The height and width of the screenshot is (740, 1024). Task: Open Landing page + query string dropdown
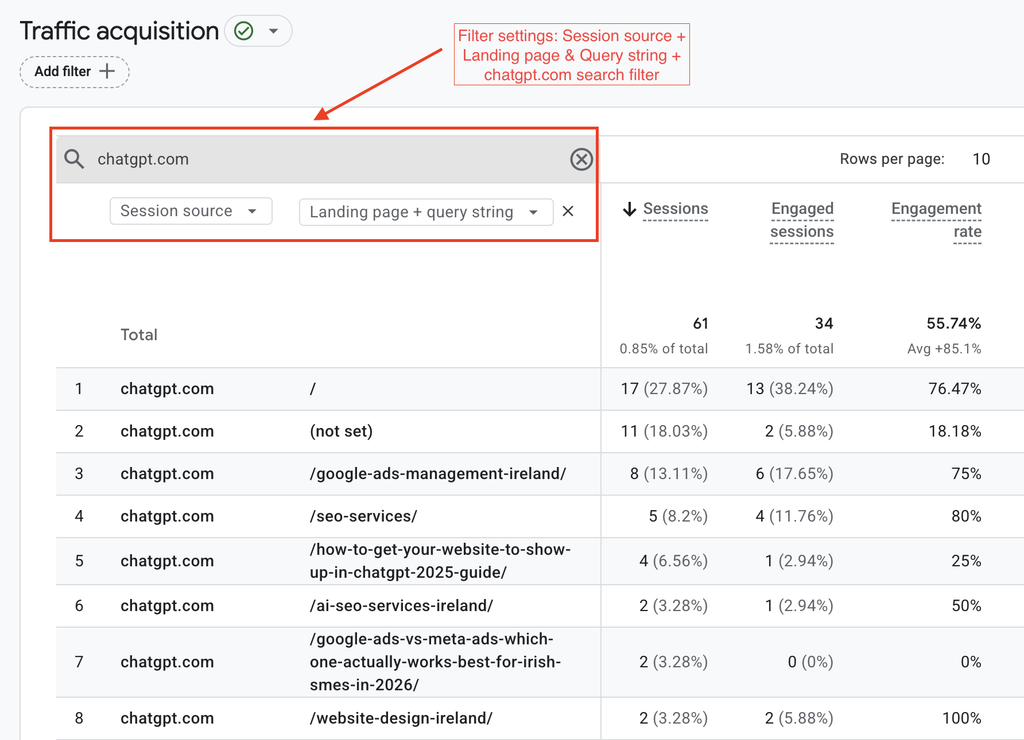[x=426, y=212]
